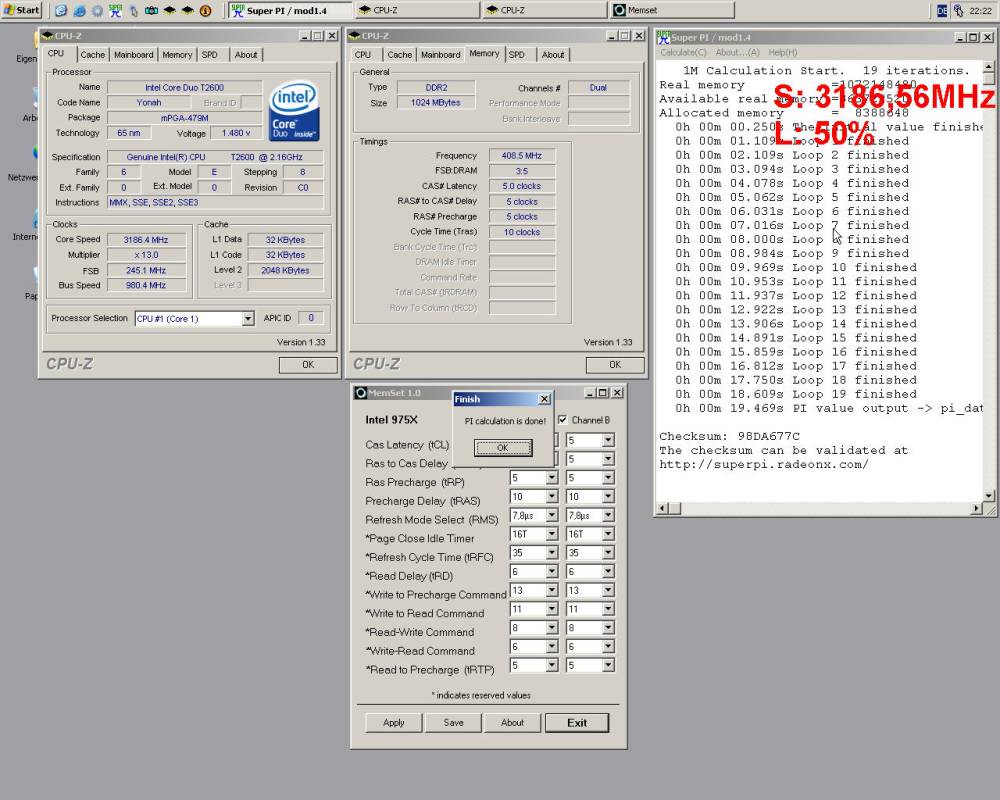Click the first blue browser quick launch icon
Viewport: 1000px width, 800px height.
tap(61, 10)
